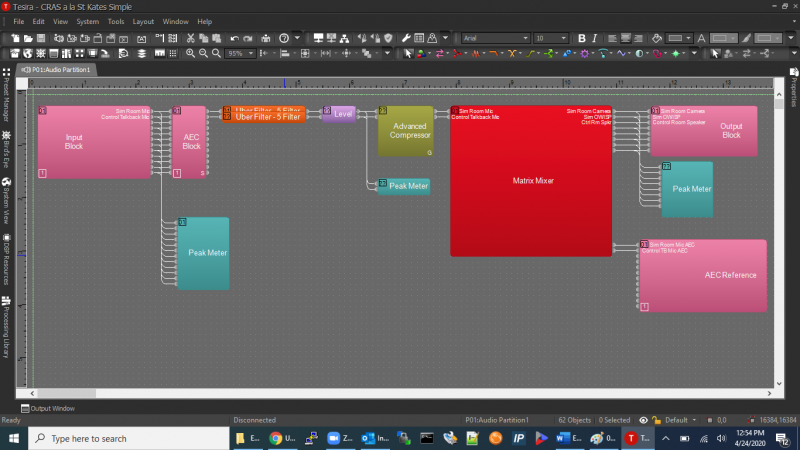
Task: Open the View menu
Action: click(60, 21)
